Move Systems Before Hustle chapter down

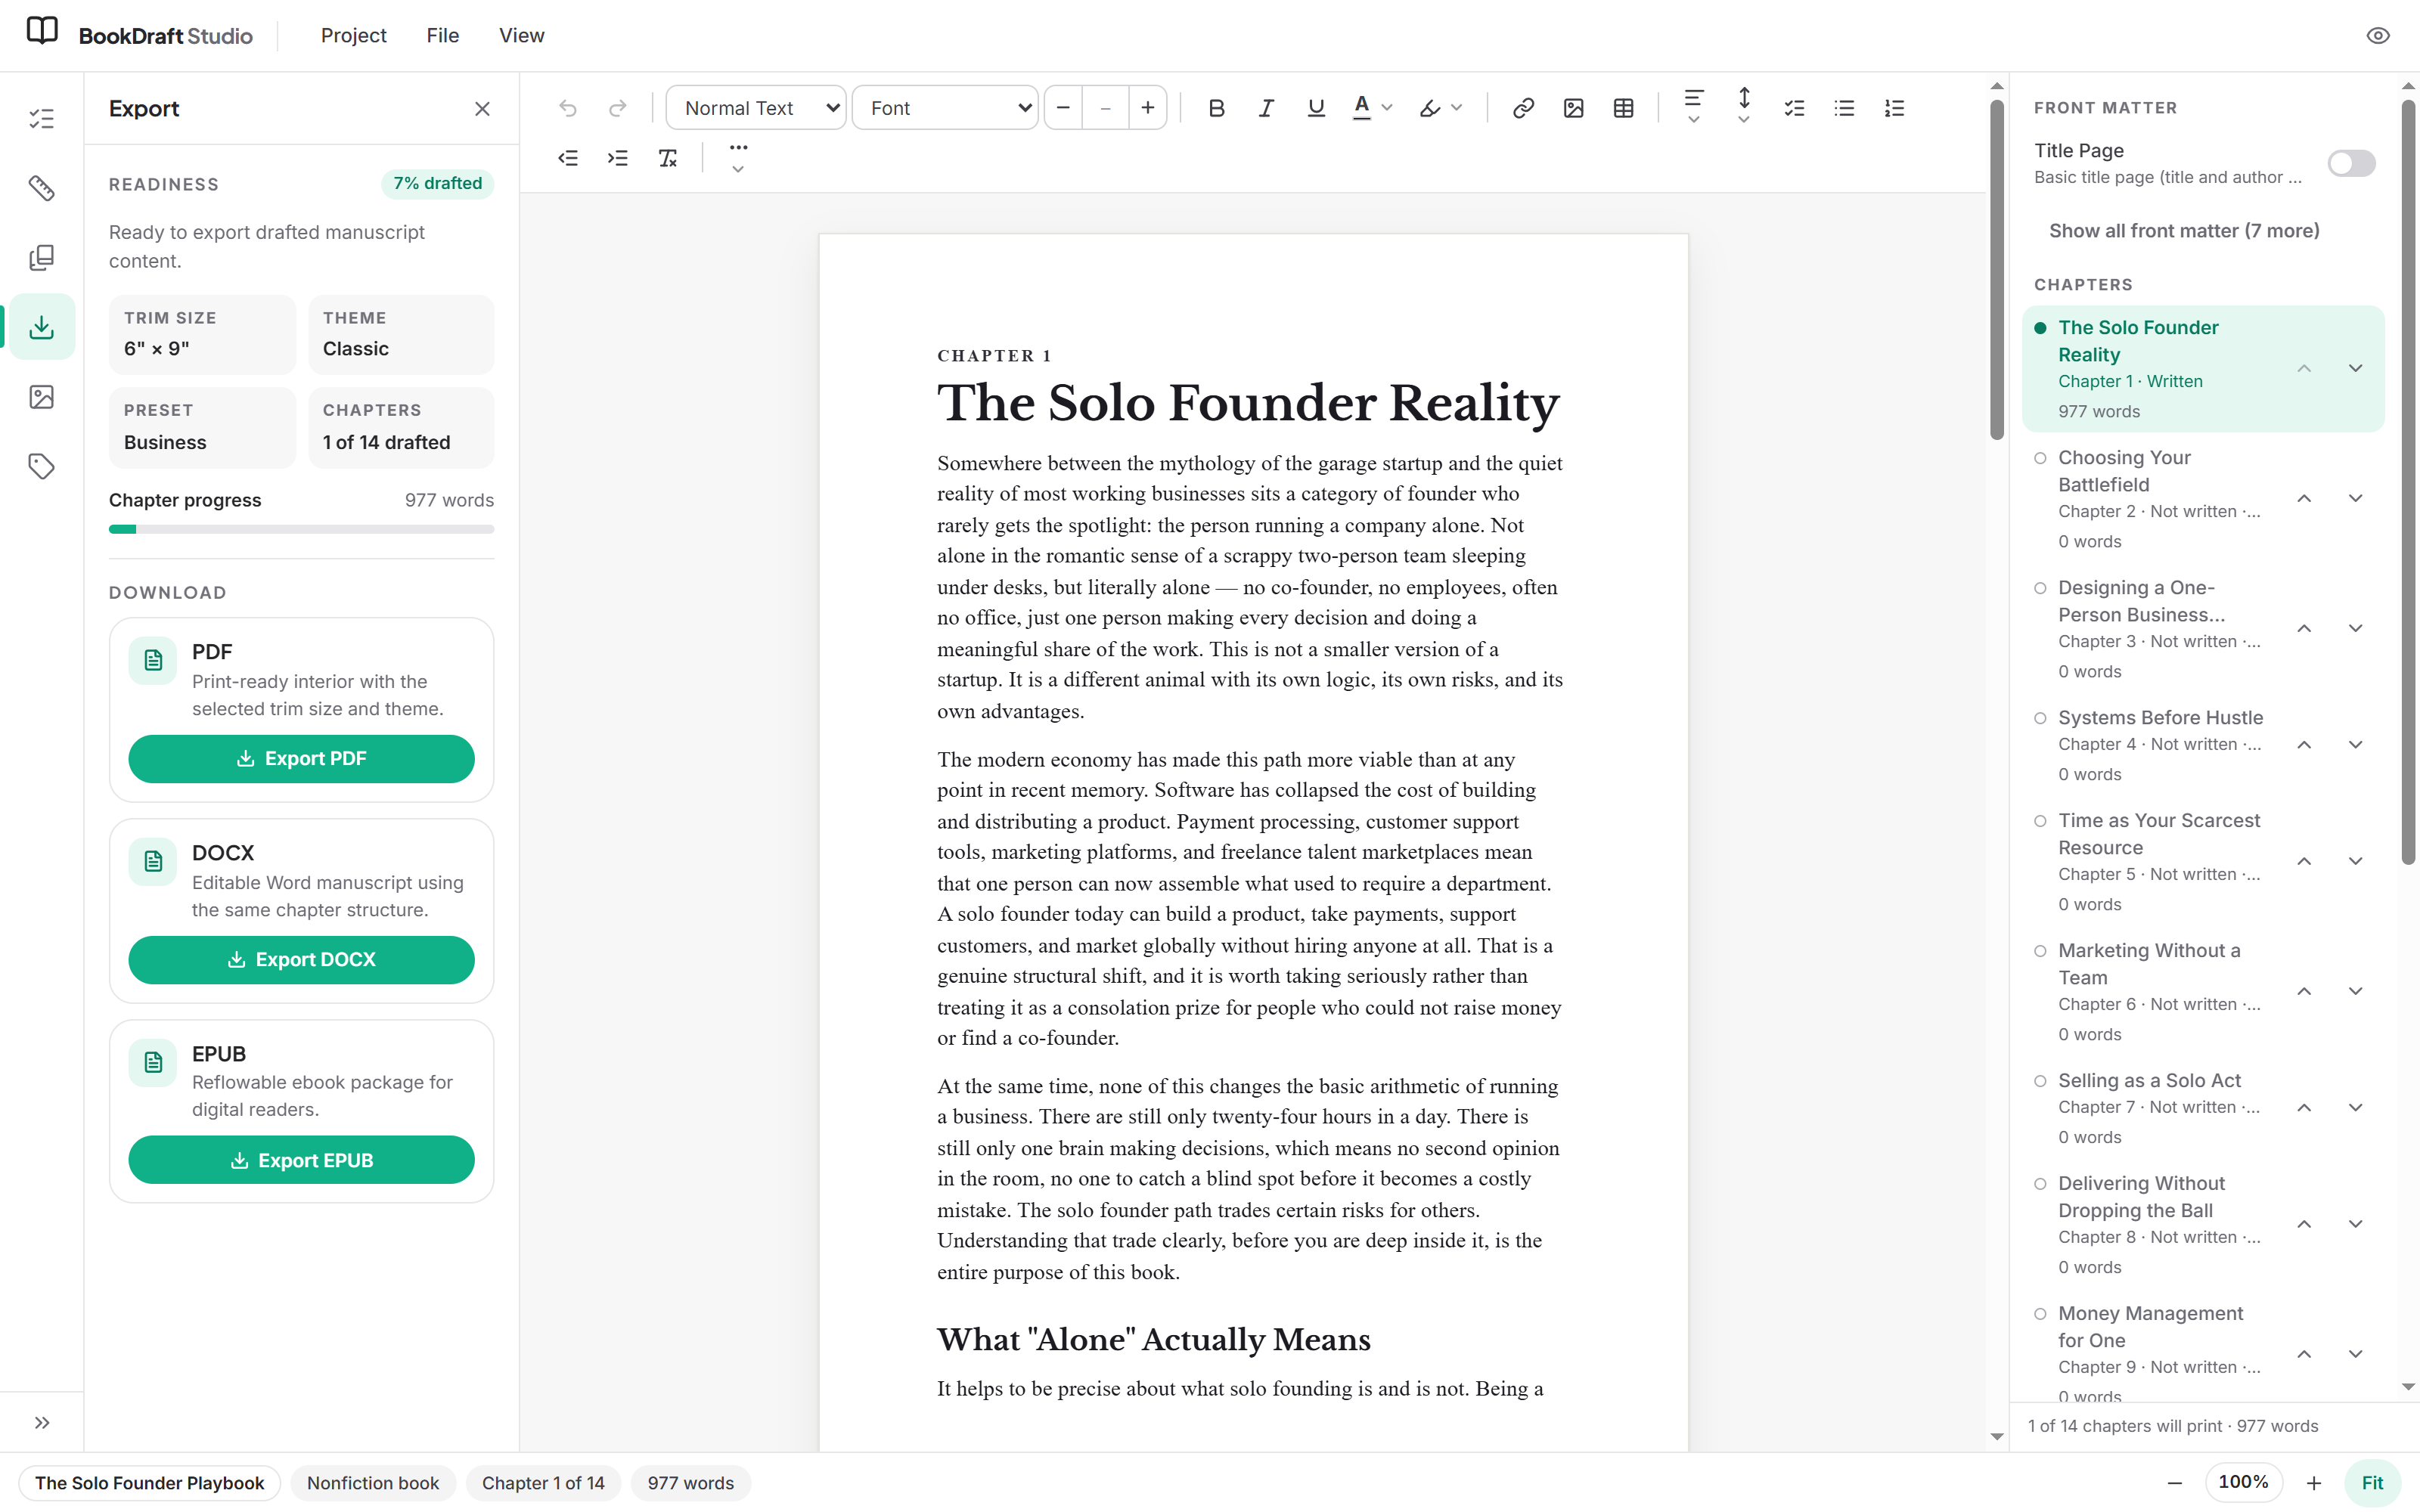click(2355, 745)
